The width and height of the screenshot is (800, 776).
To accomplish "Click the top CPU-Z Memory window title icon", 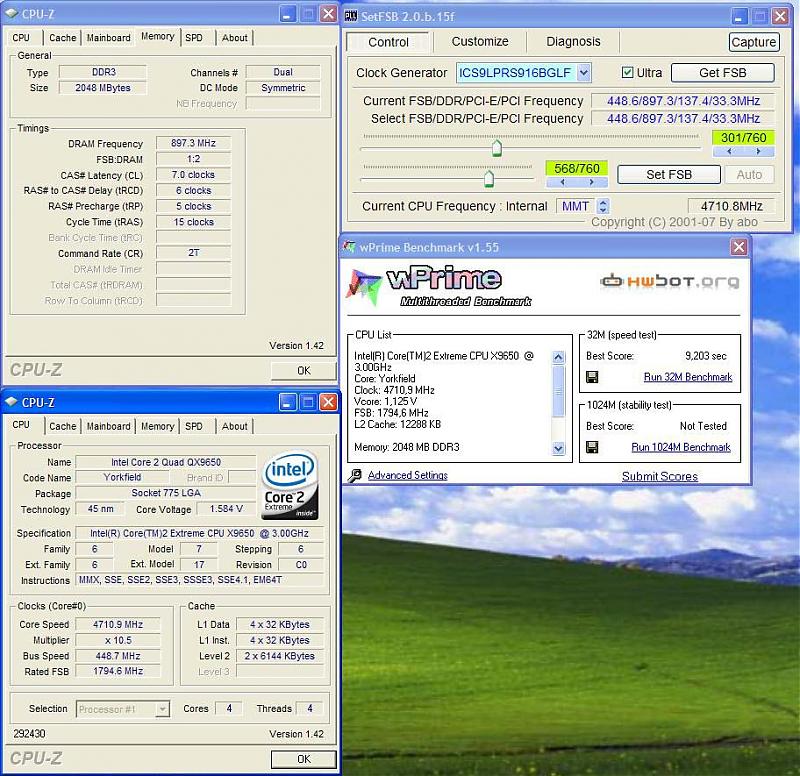I will click(11, 14).
